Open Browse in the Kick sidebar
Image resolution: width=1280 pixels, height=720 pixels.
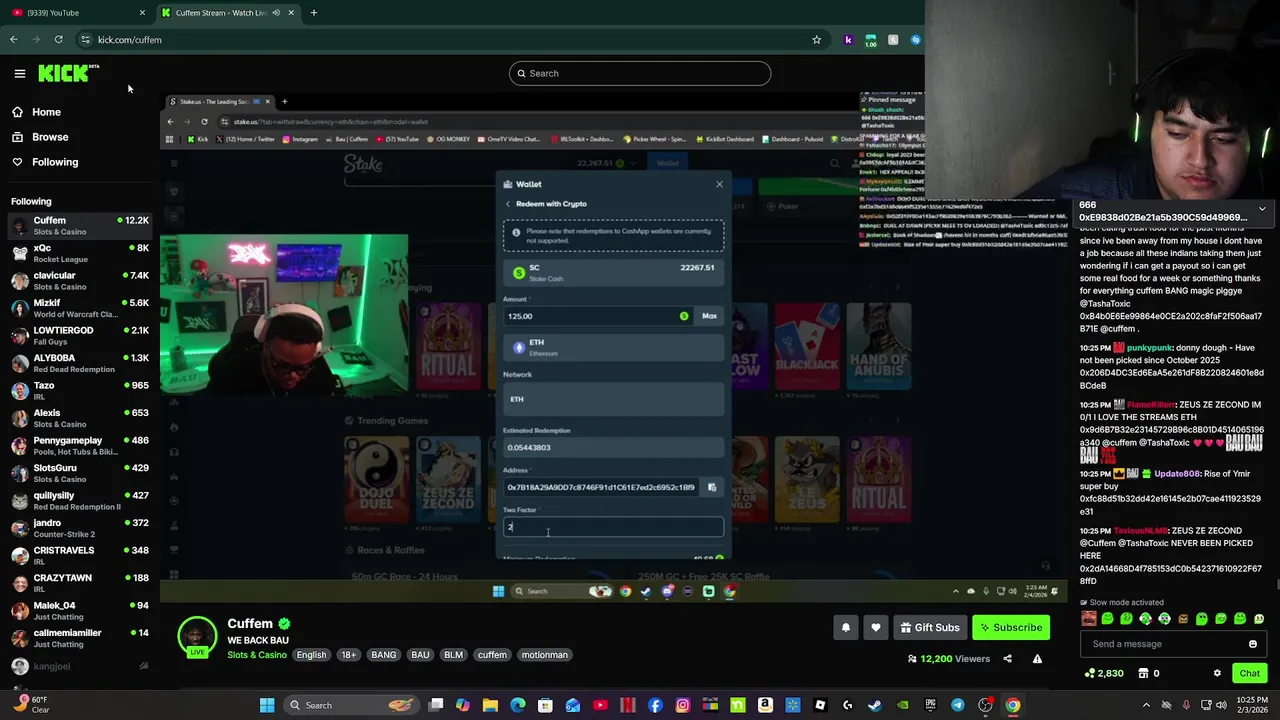pyautogui.click(x=50, y=137)
